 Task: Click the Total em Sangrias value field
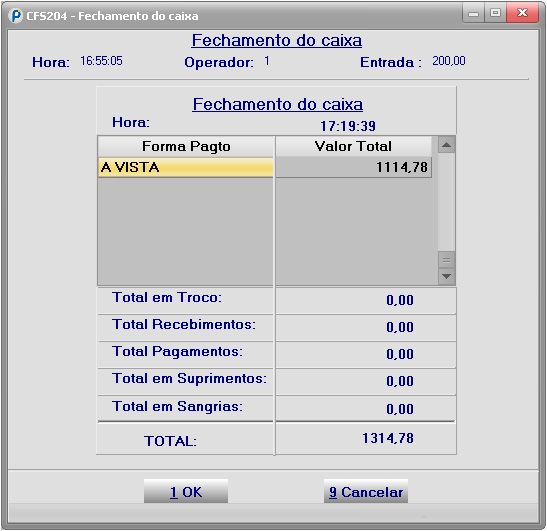click(x=366, y=409)
